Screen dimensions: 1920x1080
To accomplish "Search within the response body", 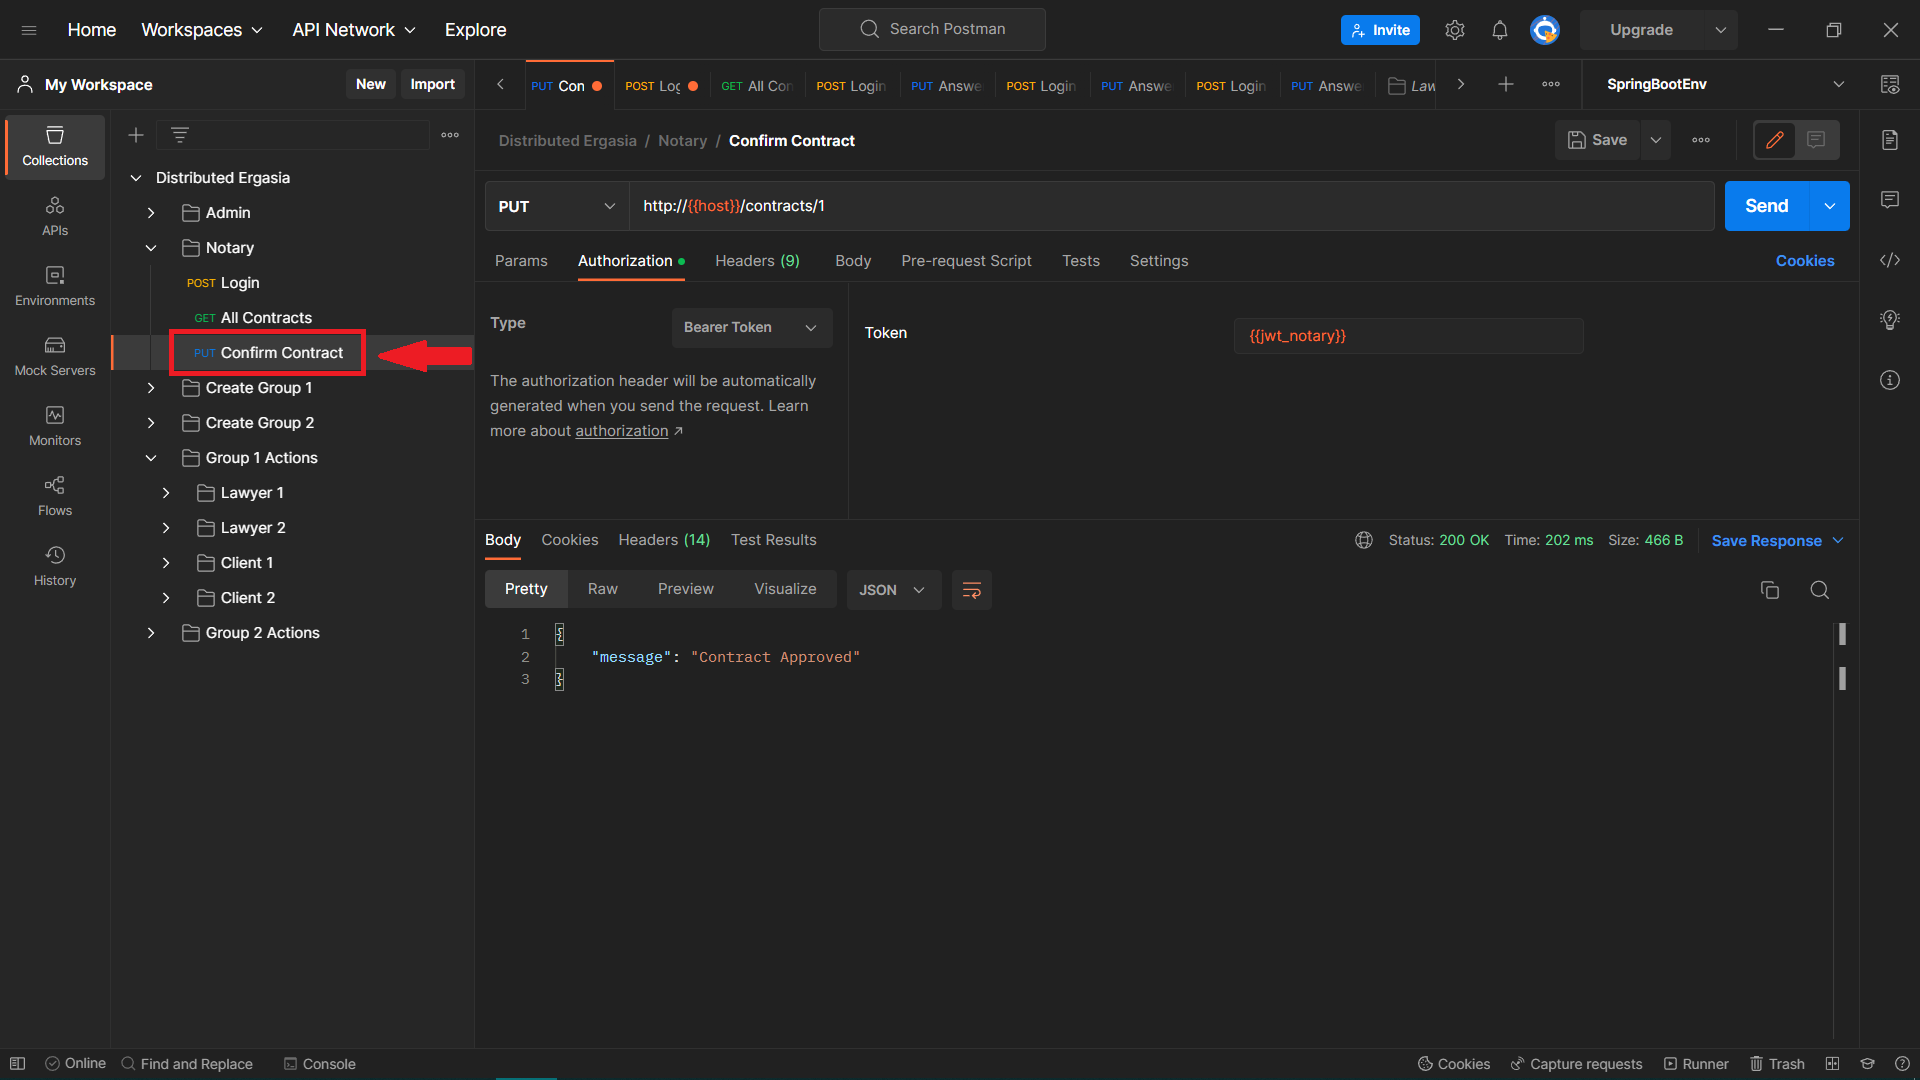I will [1820, 590].
